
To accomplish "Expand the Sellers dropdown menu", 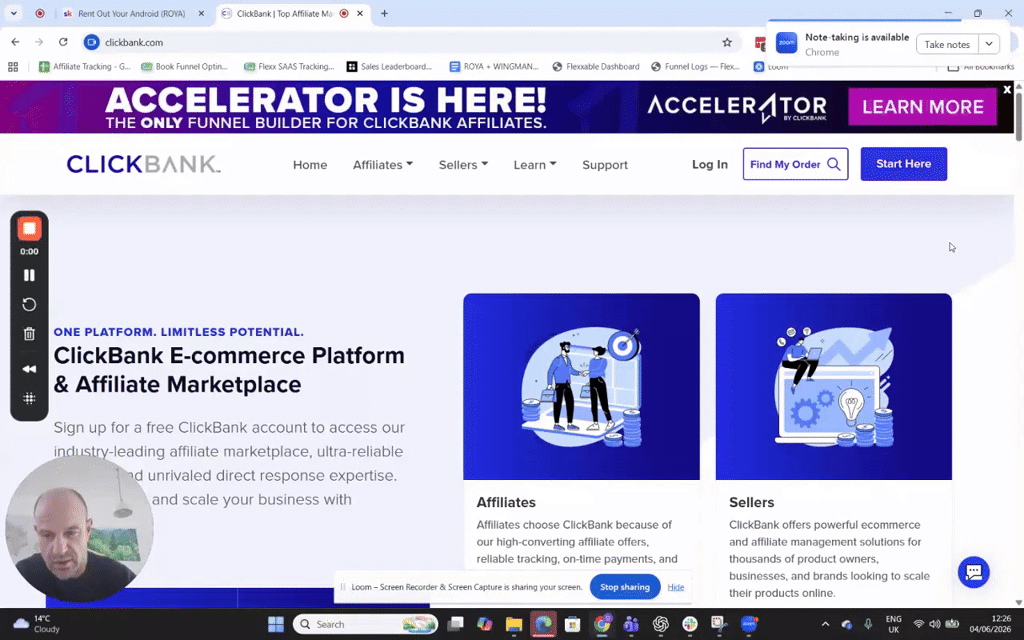I will [x=463, y=165].
